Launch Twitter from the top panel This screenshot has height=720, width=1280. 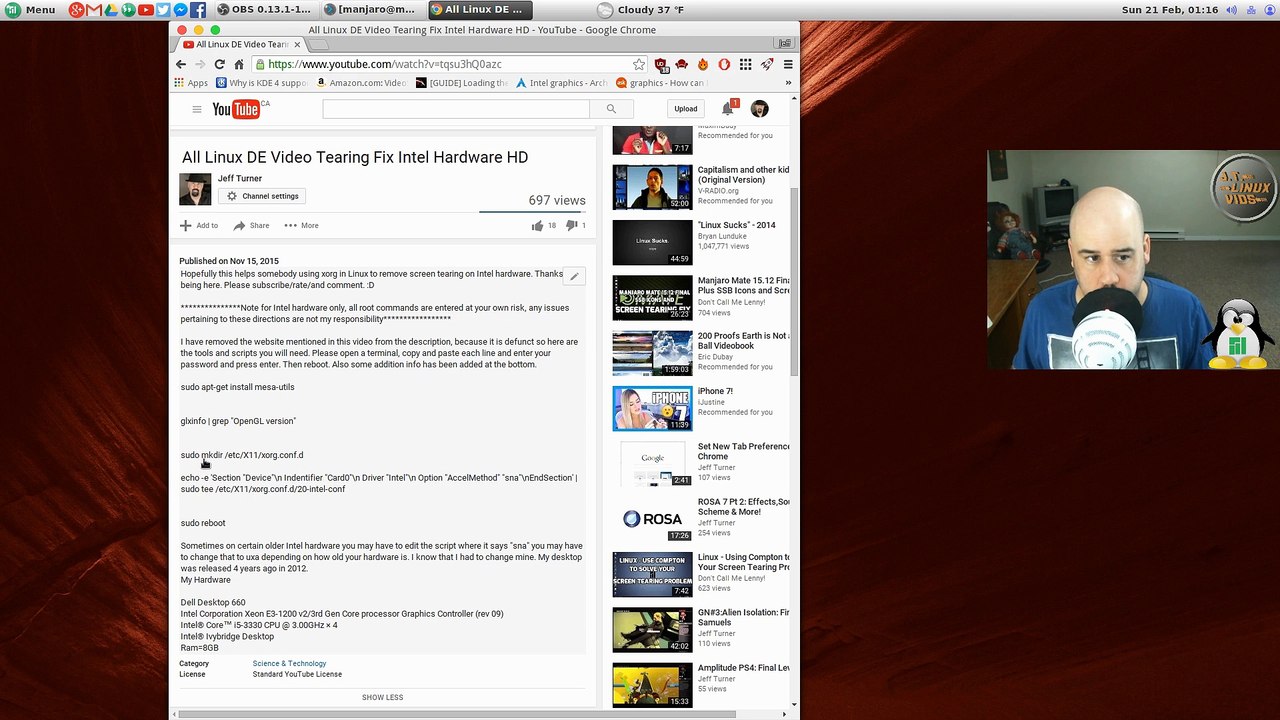coord(163,10)
